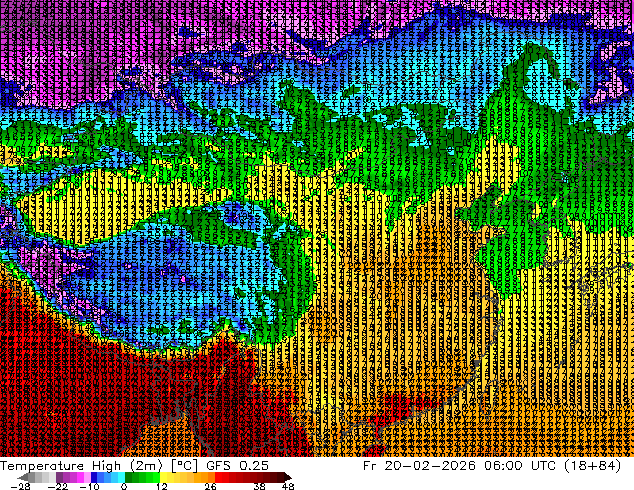Click the 'Fr 20-02-2026 06:00 UTC' timestamp
This screenshot has height=490, width=634.
click(461, 466)
